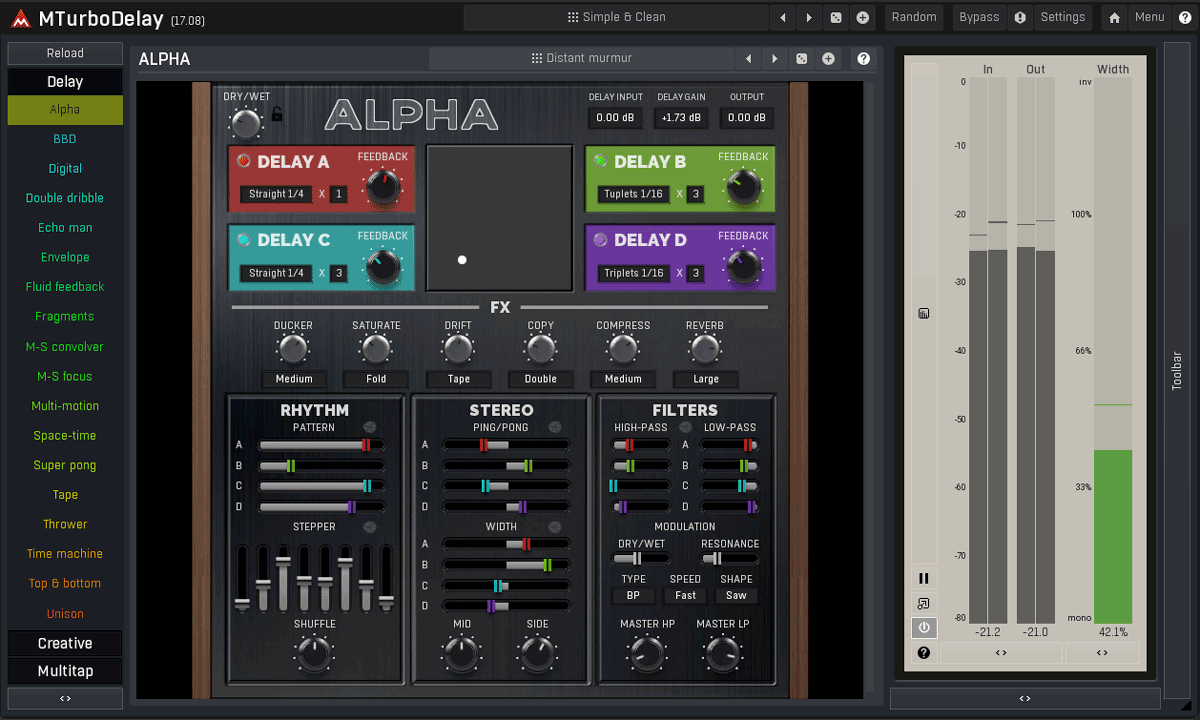Click the Delay Gain +1.73 dB field

[681, 118]
